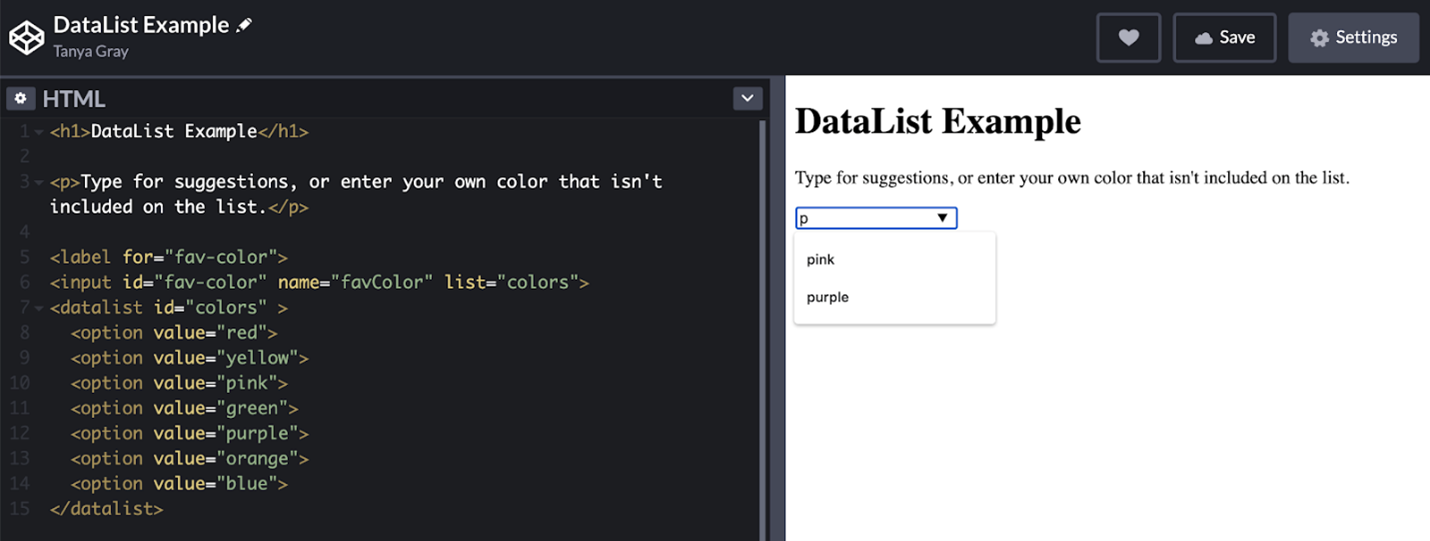
Task: Click the pencil icon to edit pen title
Action: coord(244,26)
